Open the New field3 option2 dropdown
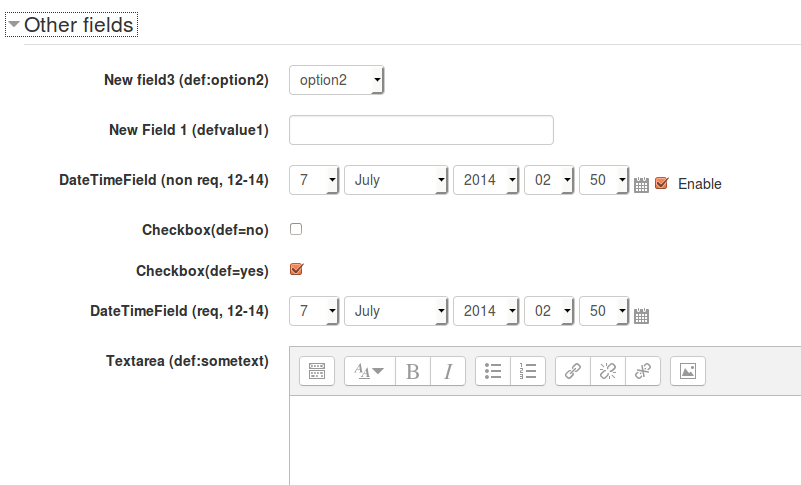The height and width of the screenshot is (485, 801). [337, 80]
